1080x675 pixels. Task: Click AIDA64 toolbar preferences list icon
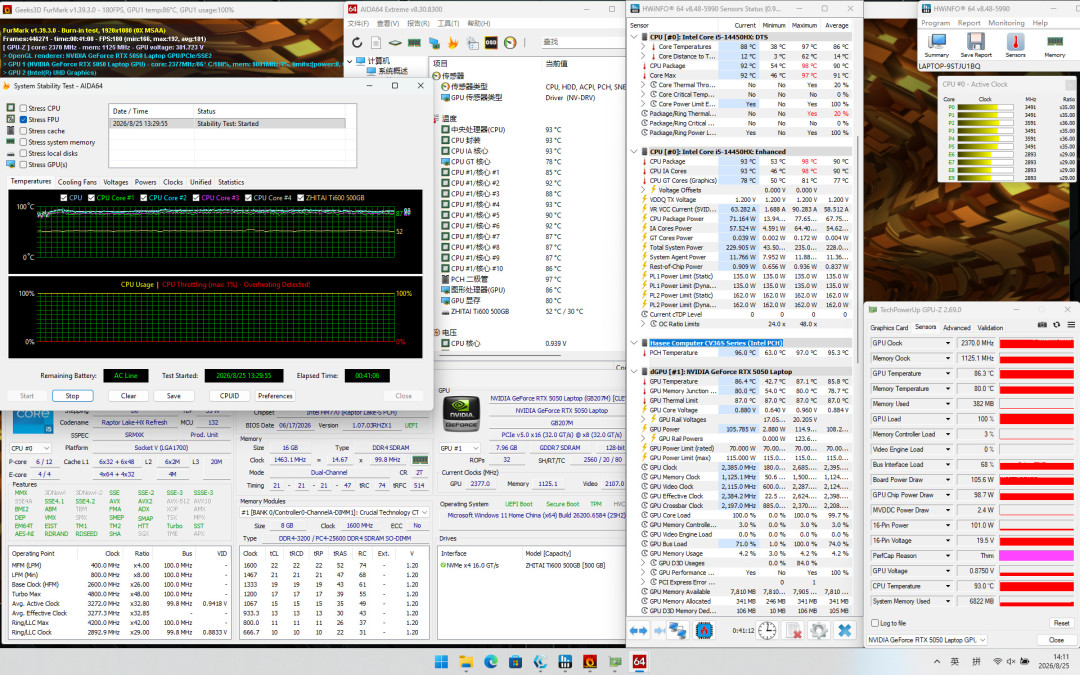click(472, 43)
